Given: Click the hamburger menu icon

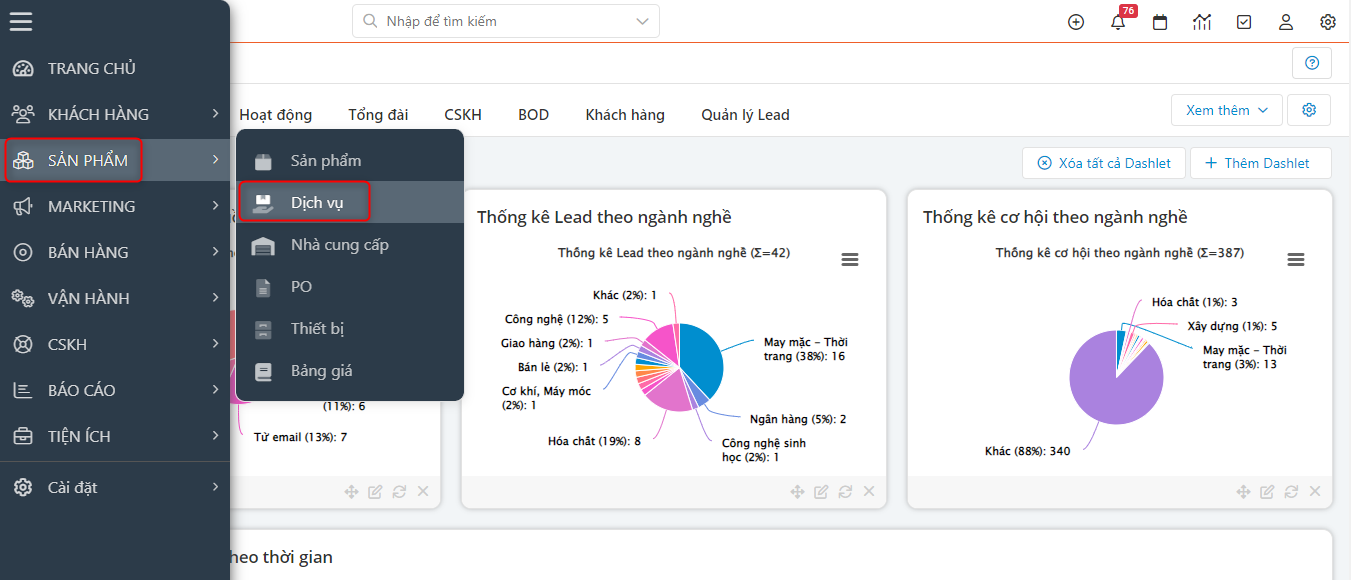Looking at the screenshot, I should (x=21, y=21).
